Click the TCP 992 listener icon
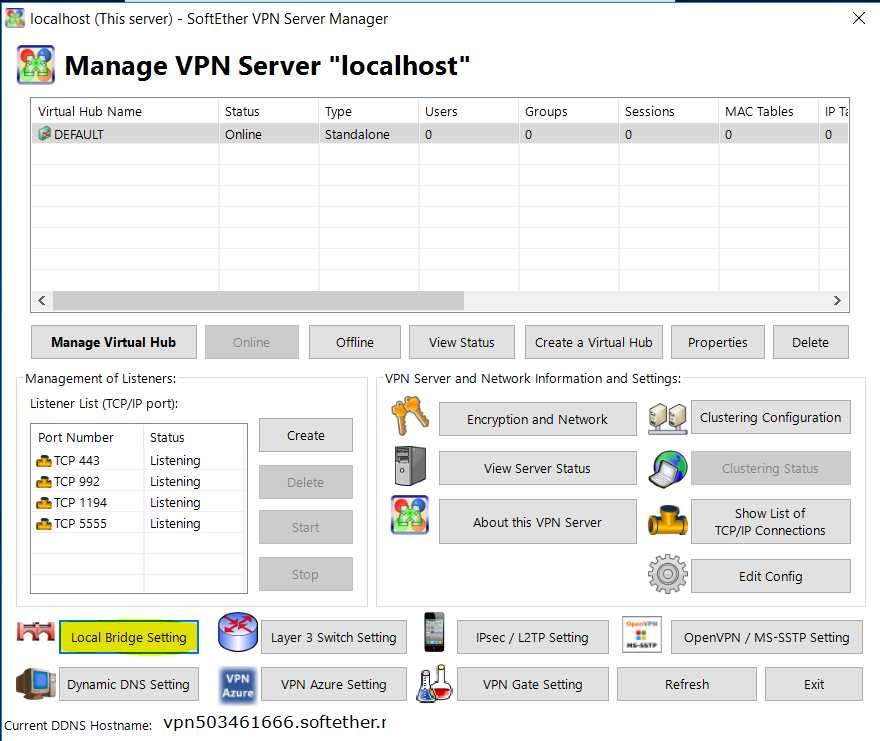This screenshot has width=880, height=741. [44, 482]
